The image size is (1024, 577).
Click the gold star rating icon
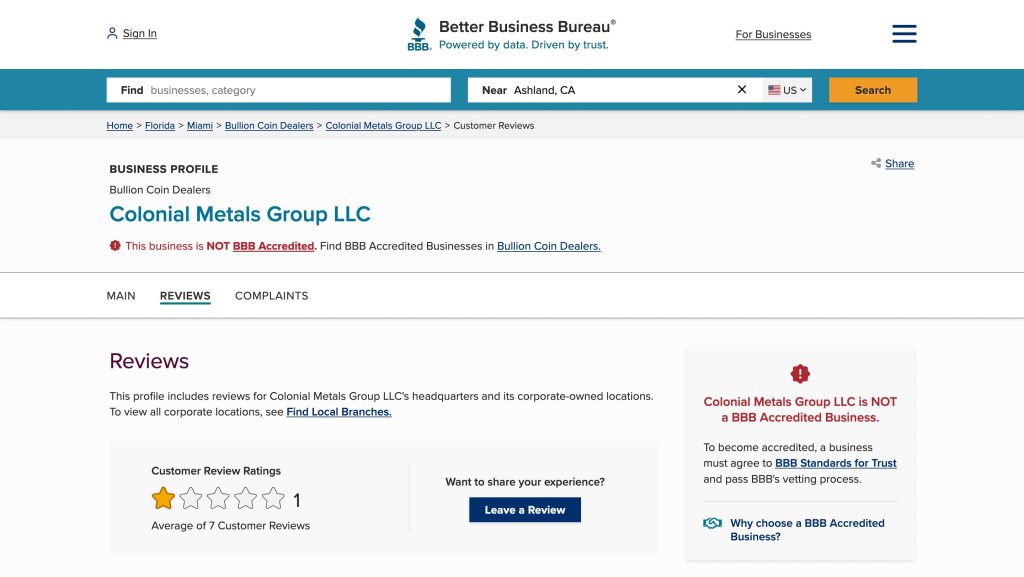tap(163, 498)
